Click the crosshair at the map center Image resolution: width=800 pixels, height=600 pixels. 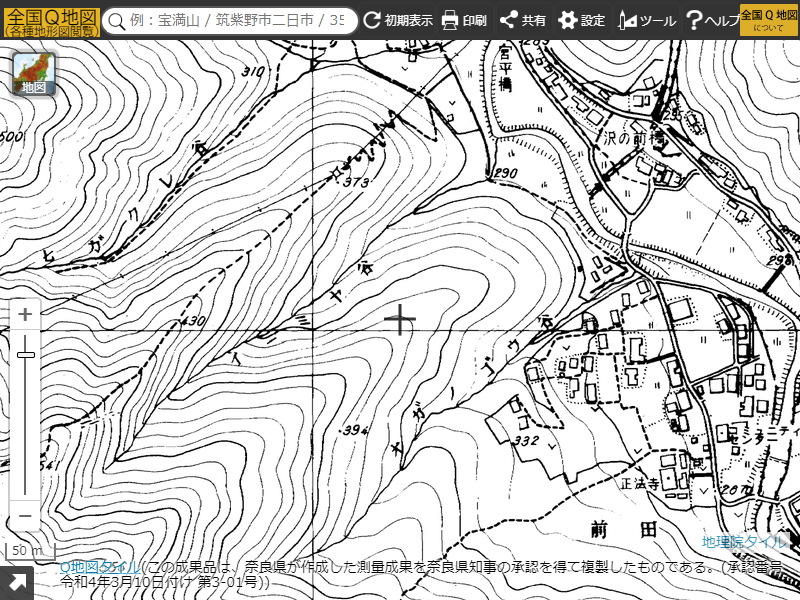click(x=400, y=320)
